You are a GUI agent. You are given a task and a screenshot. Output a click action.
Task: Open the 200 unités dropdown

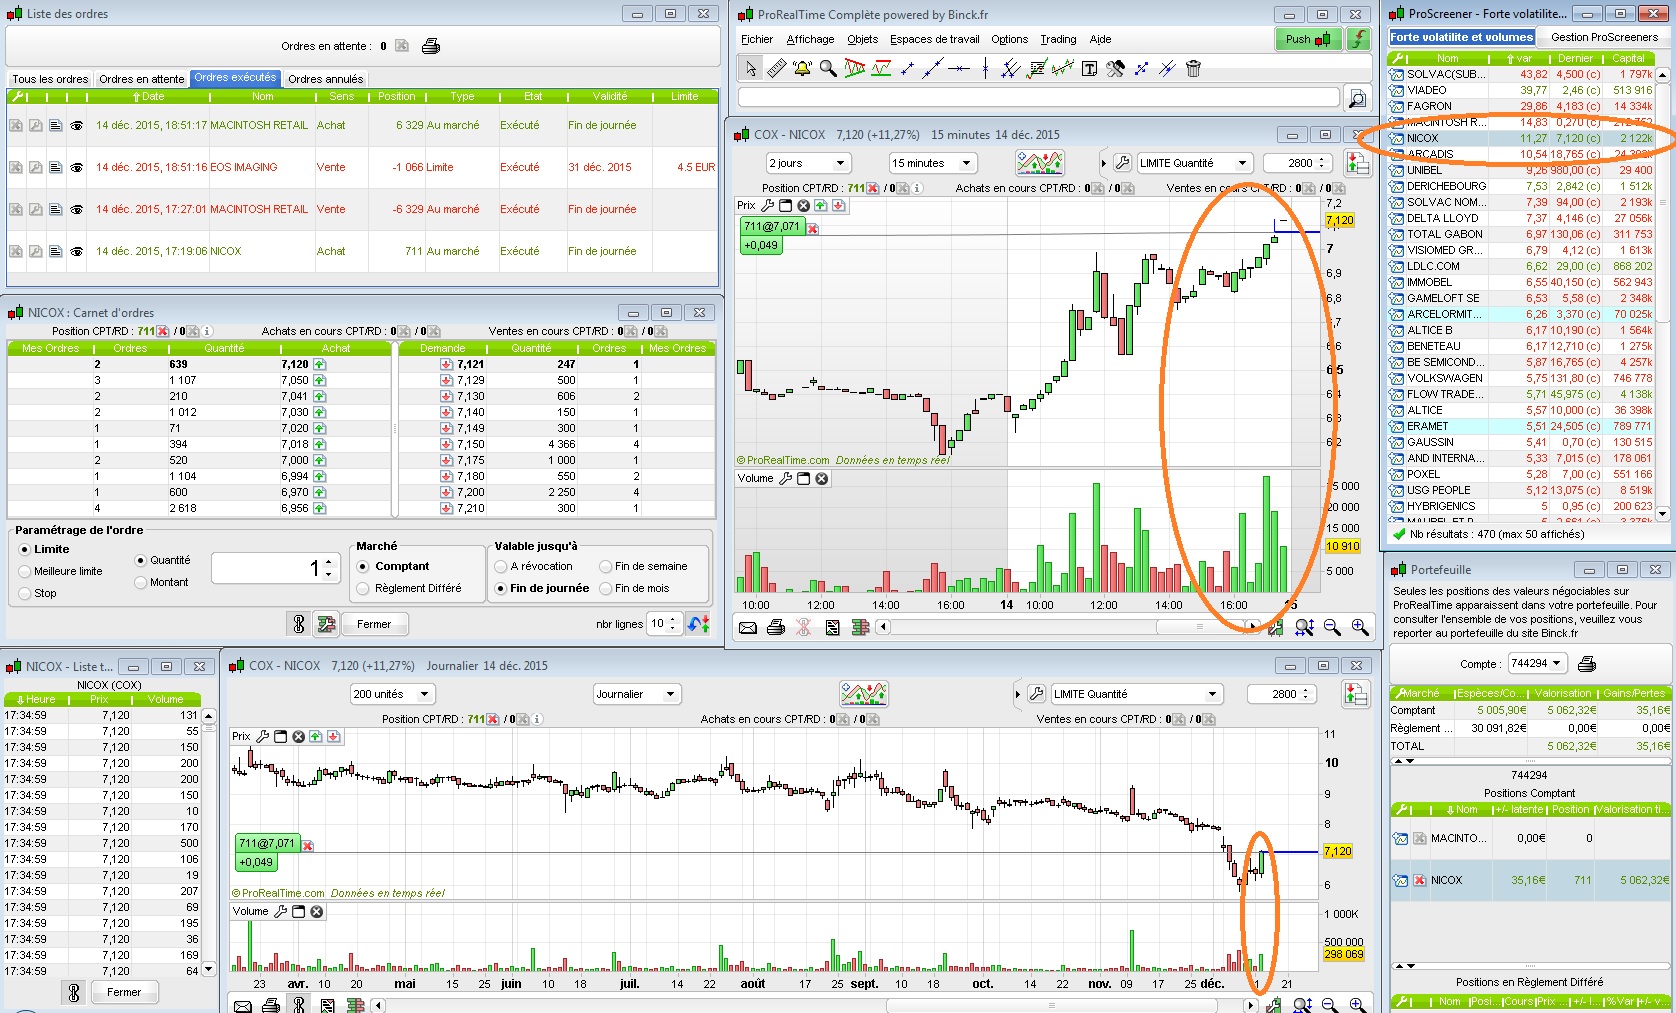(392, 694)
